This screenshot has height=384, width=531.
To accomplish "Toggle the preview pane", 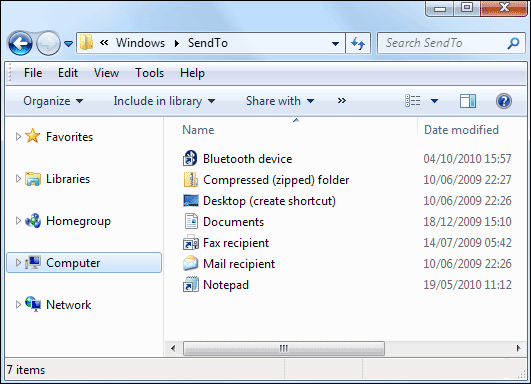I will coord(468,101).
